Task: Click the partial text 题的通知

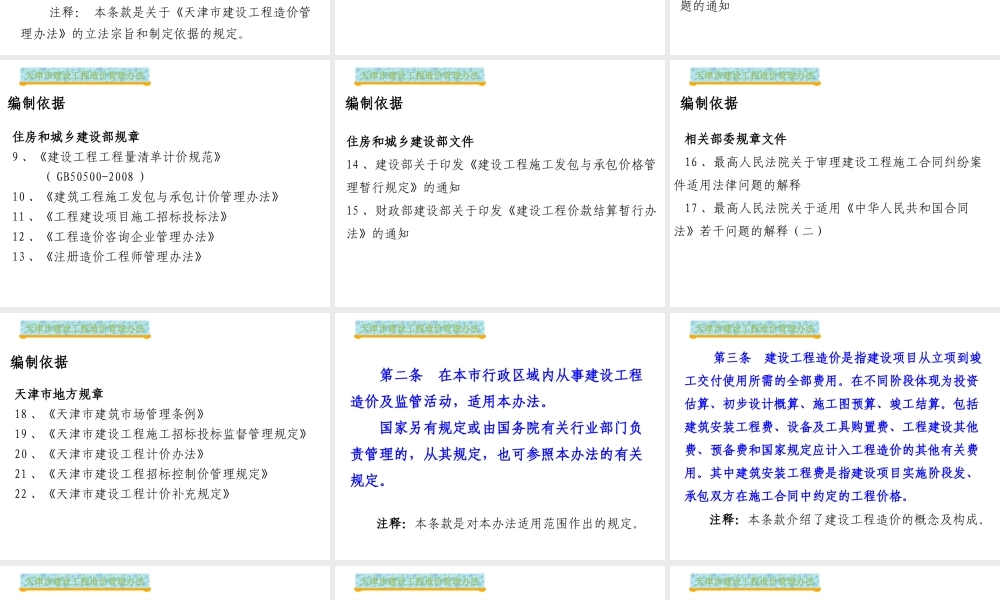Action: [705, 6]
